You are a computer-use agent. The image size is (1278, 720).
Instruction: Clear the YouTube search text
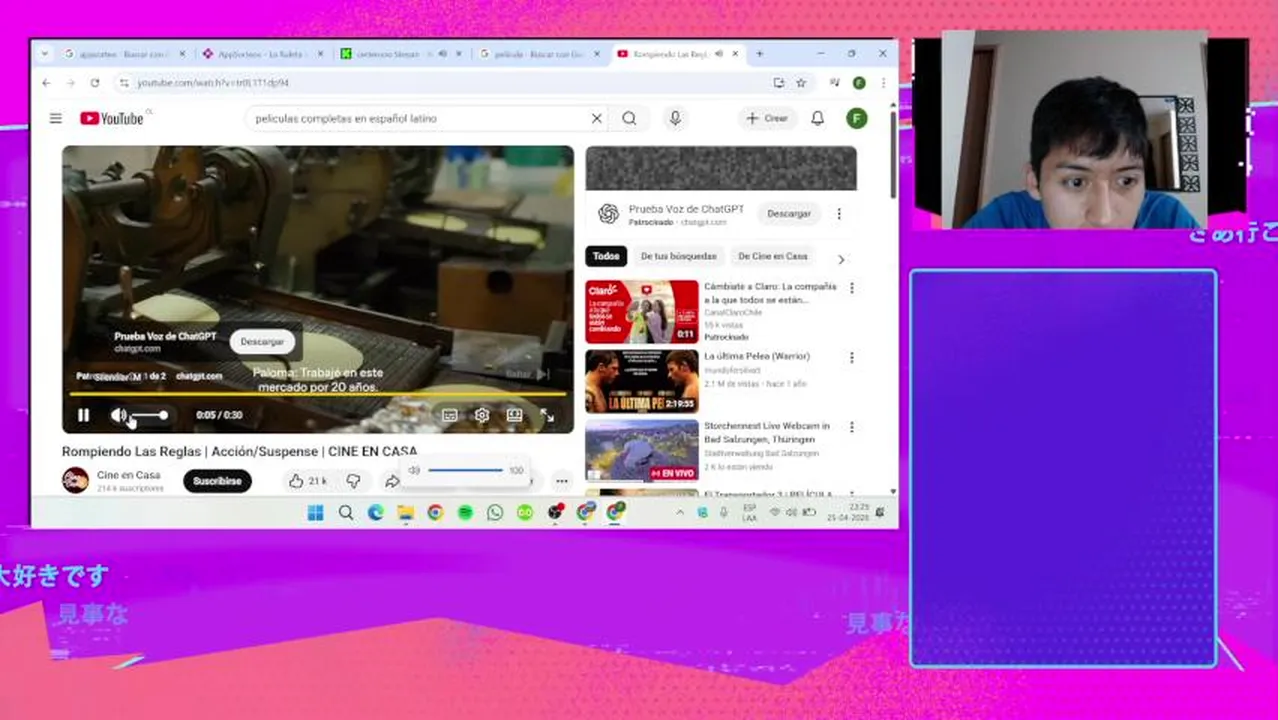coord(597,118)
